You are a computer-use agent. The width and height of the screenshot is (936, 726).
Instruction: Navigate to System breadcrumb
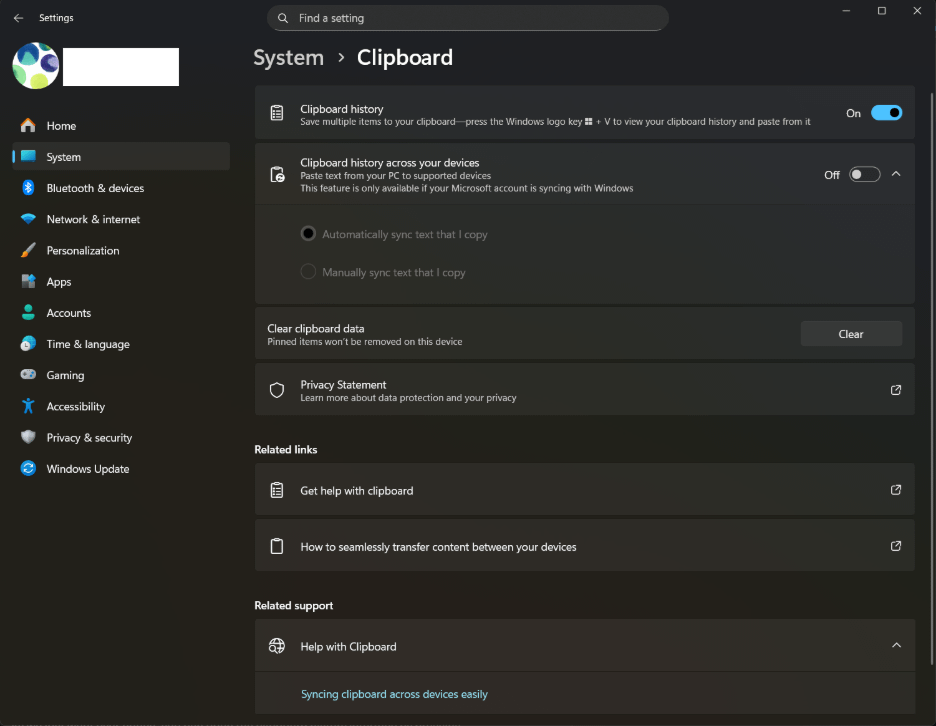point(288,57)
